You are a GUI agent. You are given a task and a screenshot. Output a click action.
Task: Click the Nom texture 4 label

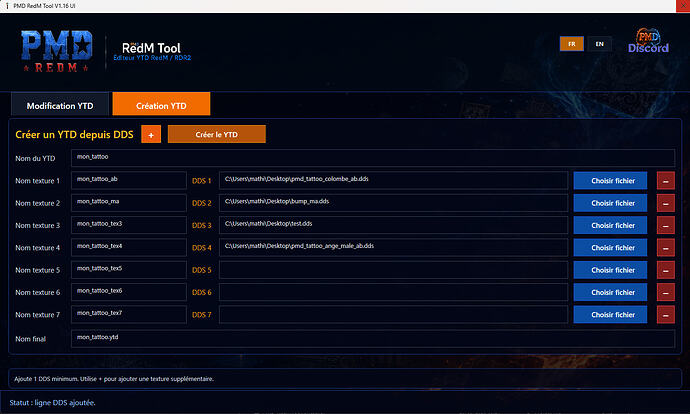[x=37, y=248]
